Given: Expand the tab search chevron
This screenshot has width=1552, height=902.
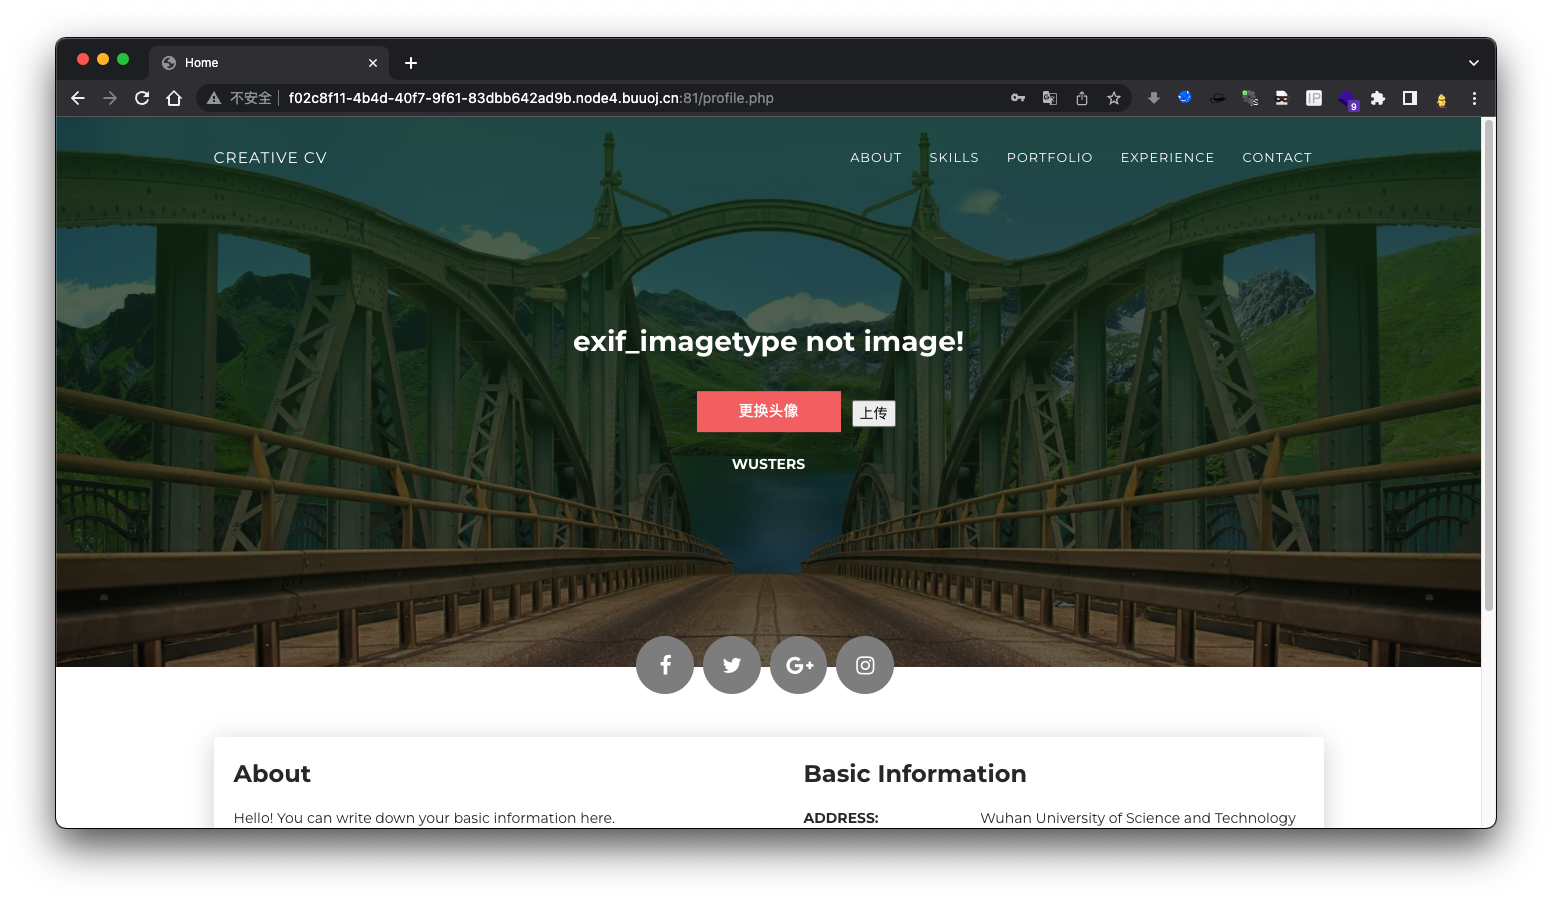Looking at the screenshot, I should click(1473, 63).
